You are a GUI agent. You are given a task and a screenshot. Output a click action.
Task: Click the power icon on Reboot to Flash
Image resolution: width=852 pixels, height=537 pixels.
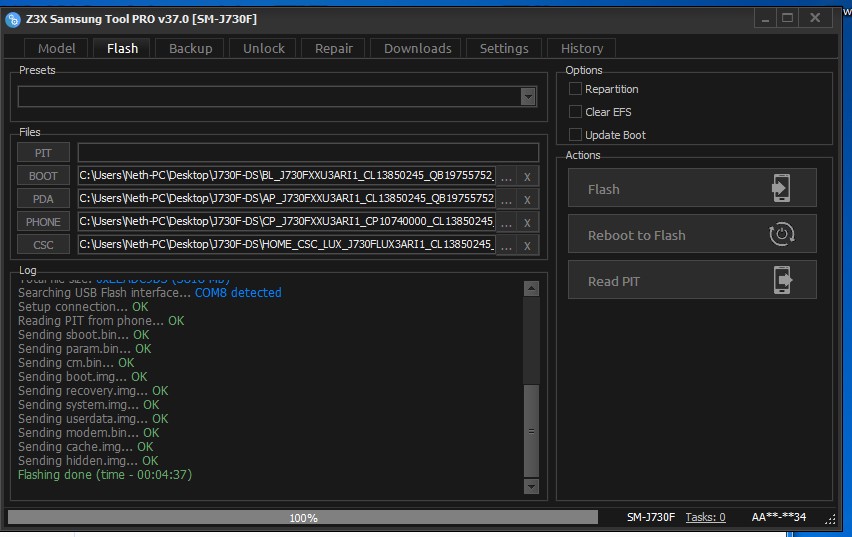click(782, 234)
